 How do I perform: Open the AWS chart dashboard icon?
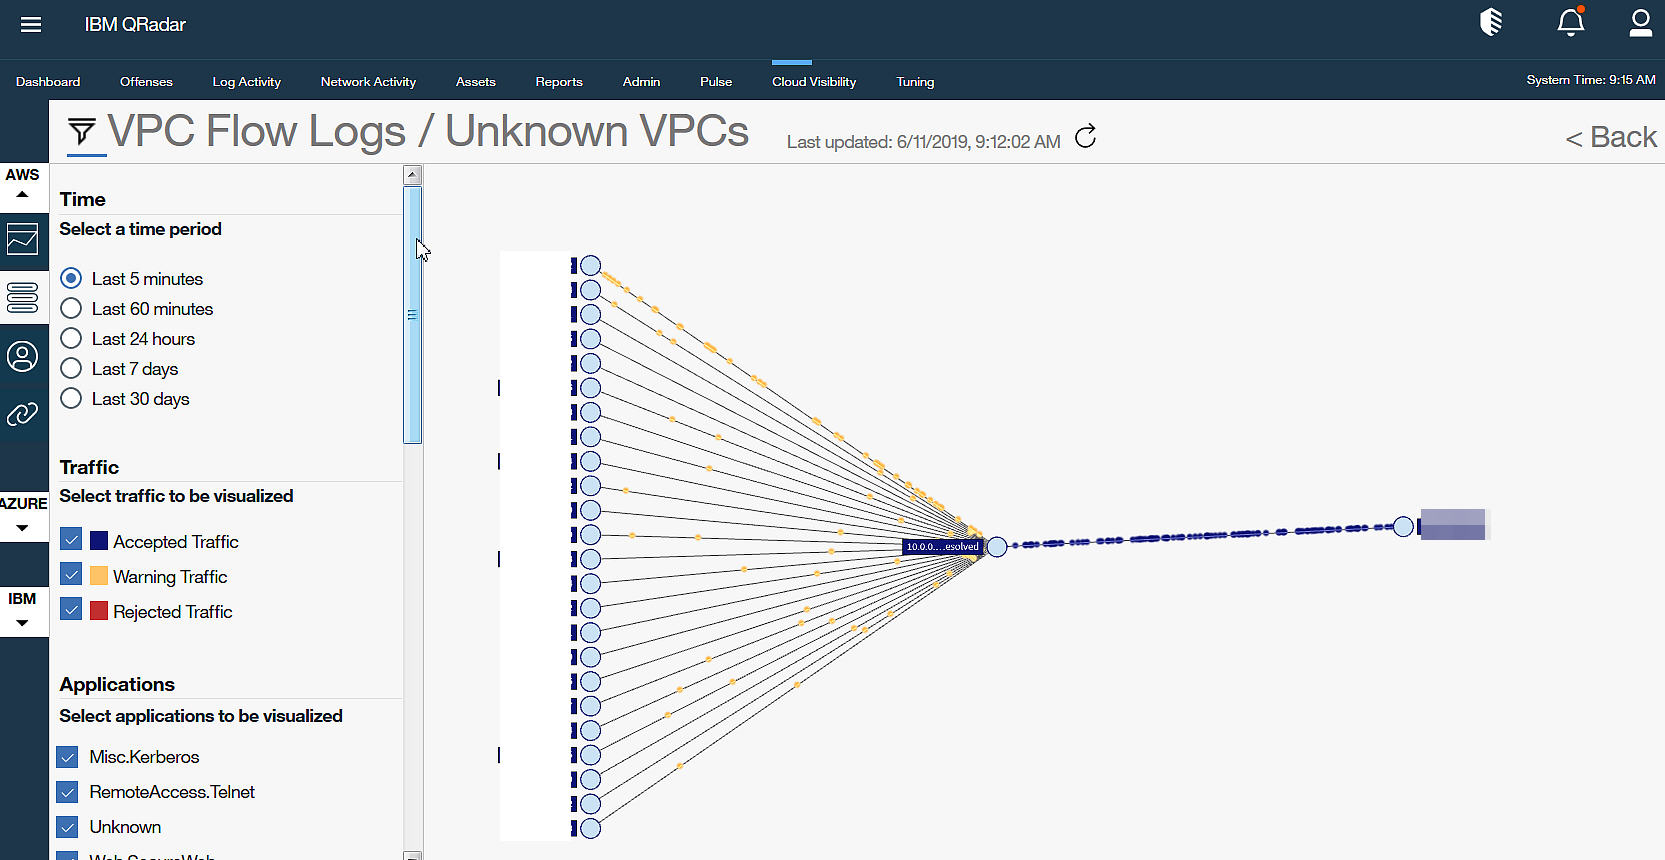[x=22, y=240]
